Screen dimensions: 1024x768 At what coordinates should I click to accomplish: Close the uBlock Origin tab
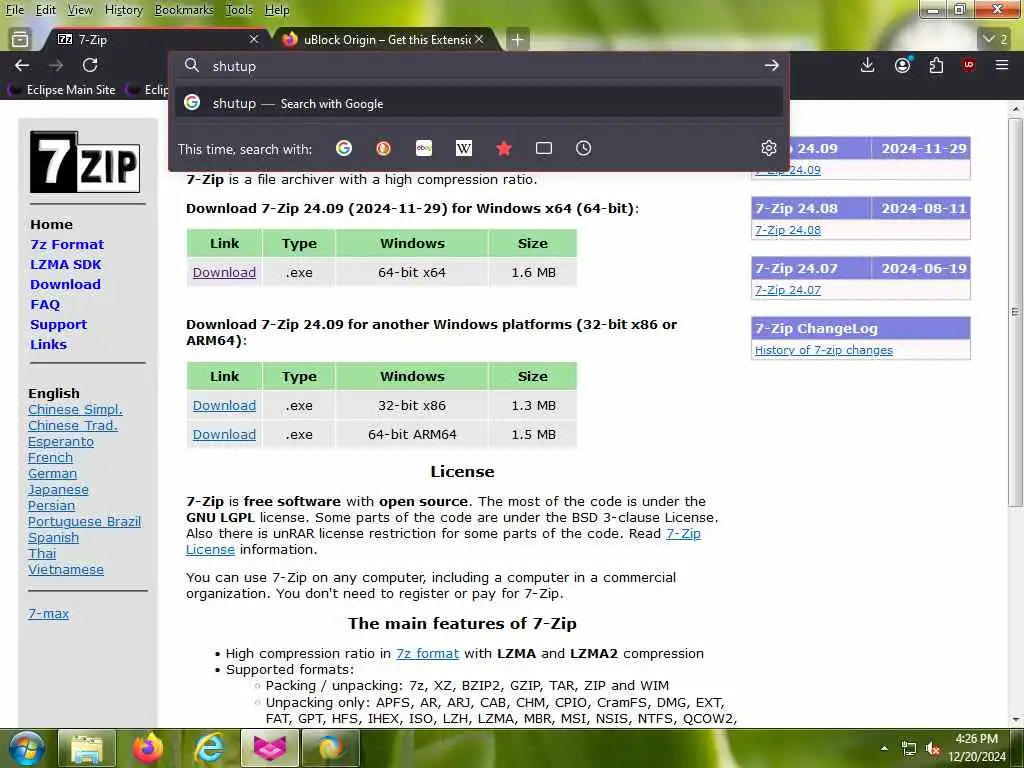tap(479, 39)
